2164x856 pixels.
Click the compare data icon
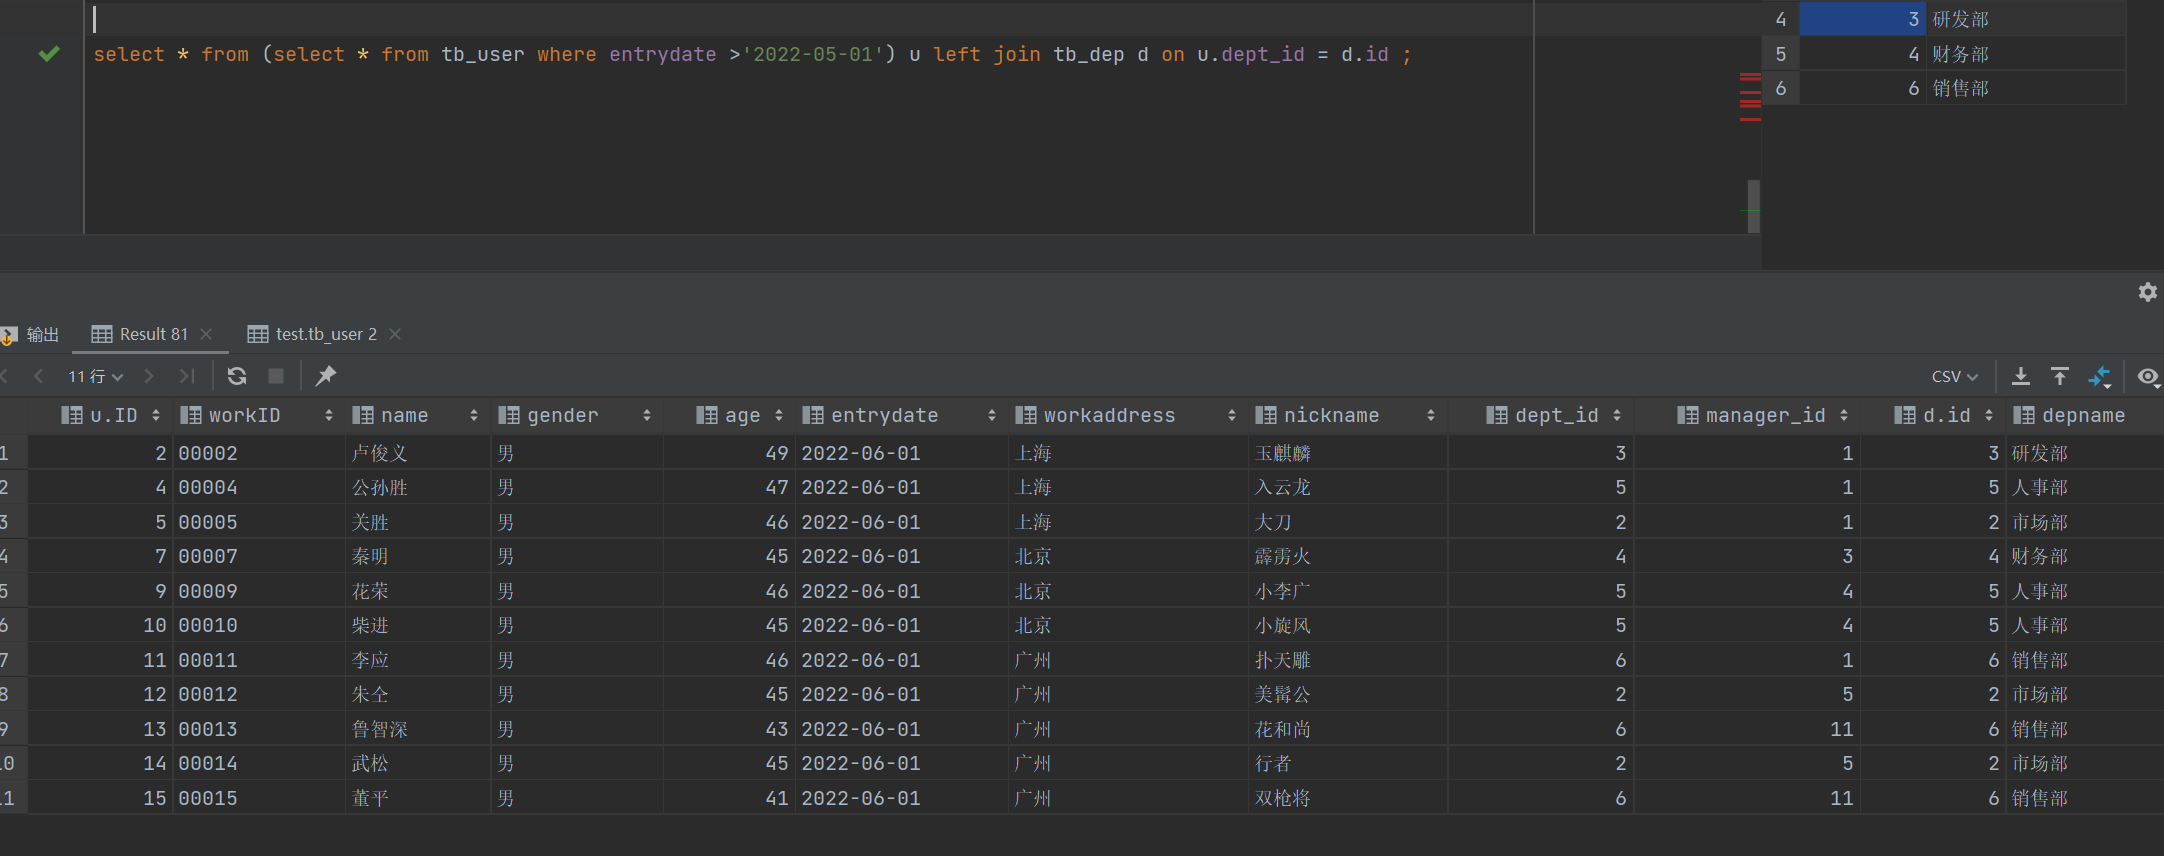tap(2100, 377)
